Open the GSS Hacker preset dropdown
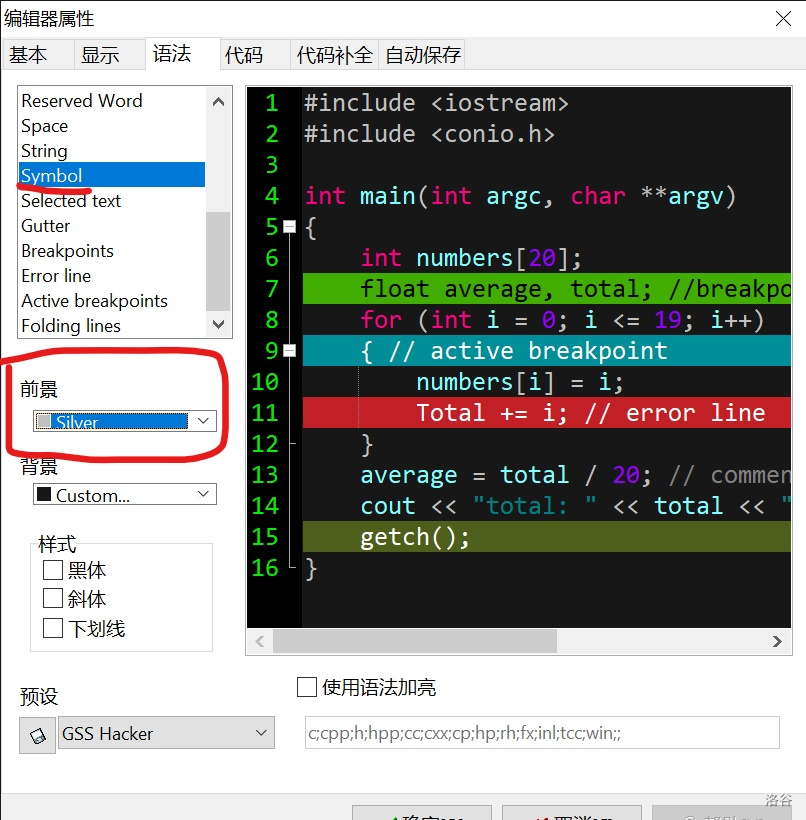The image size is (806, 820). pyautogui.click(x=259, y=733)
